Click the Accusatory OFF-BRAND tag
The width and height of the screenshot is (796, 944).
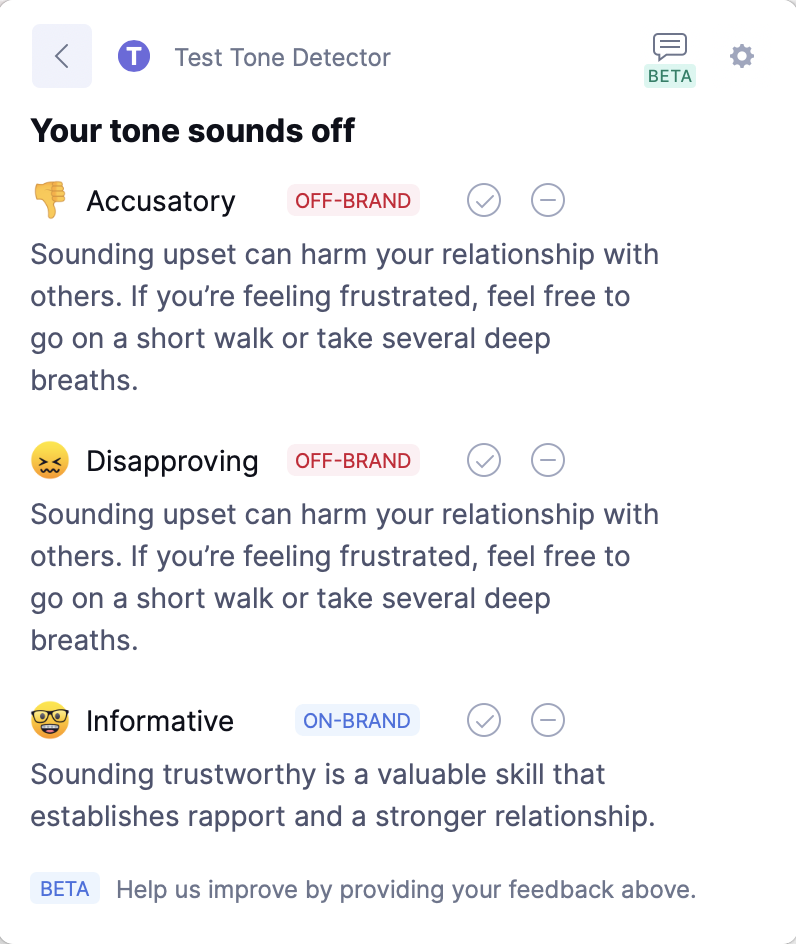(353, 200)
